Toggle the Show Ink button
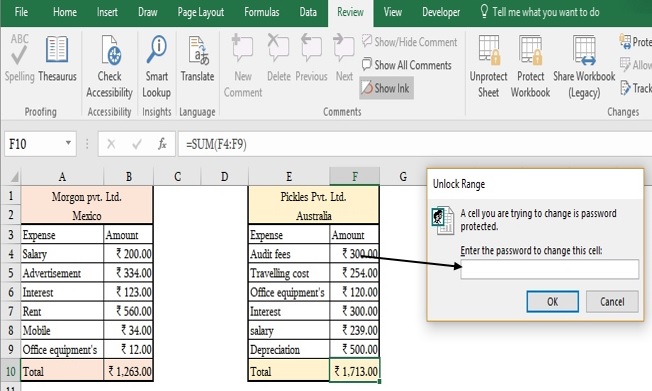The height and width of the screenshot is (391, 652). (386, 88)
